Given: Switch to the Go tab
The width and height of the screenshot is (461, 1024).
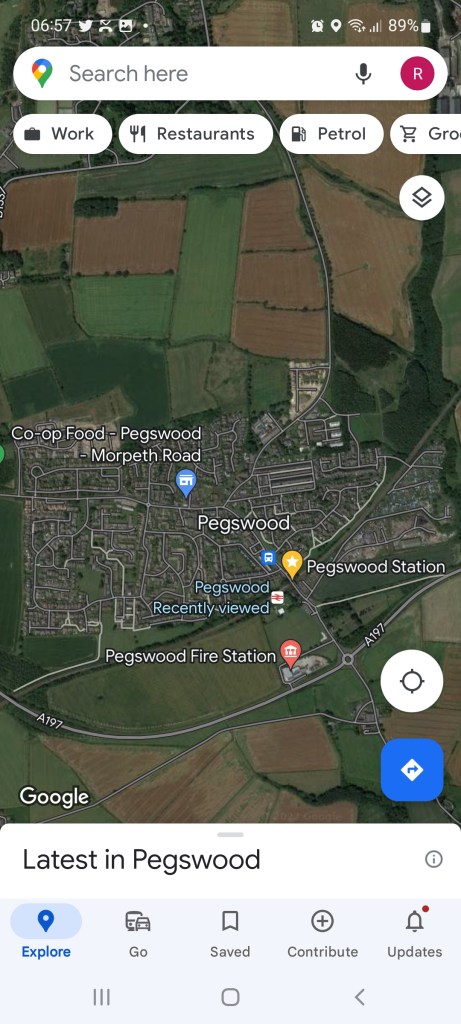Looking at the screenshot, I should [138, 935].
